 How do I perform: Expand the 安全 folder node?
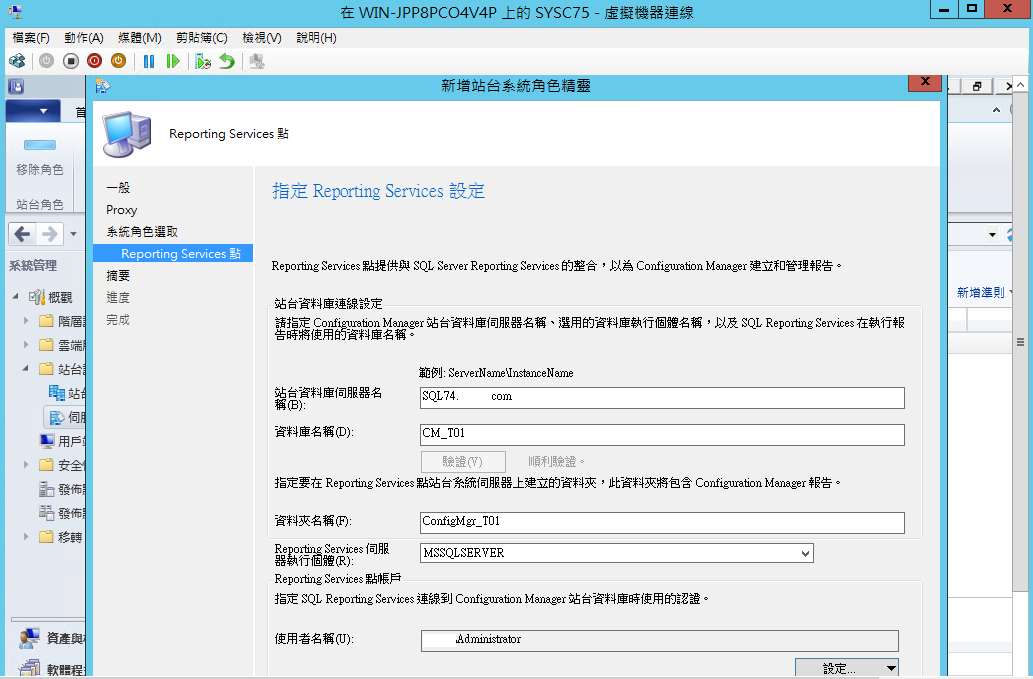(x=26, y=464)
